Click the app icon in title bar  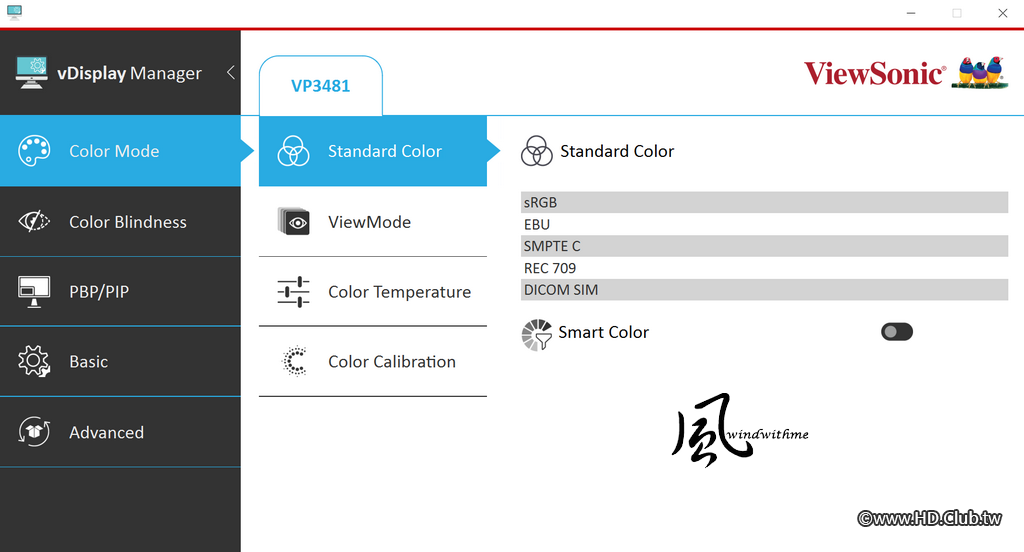pos(14,12)
